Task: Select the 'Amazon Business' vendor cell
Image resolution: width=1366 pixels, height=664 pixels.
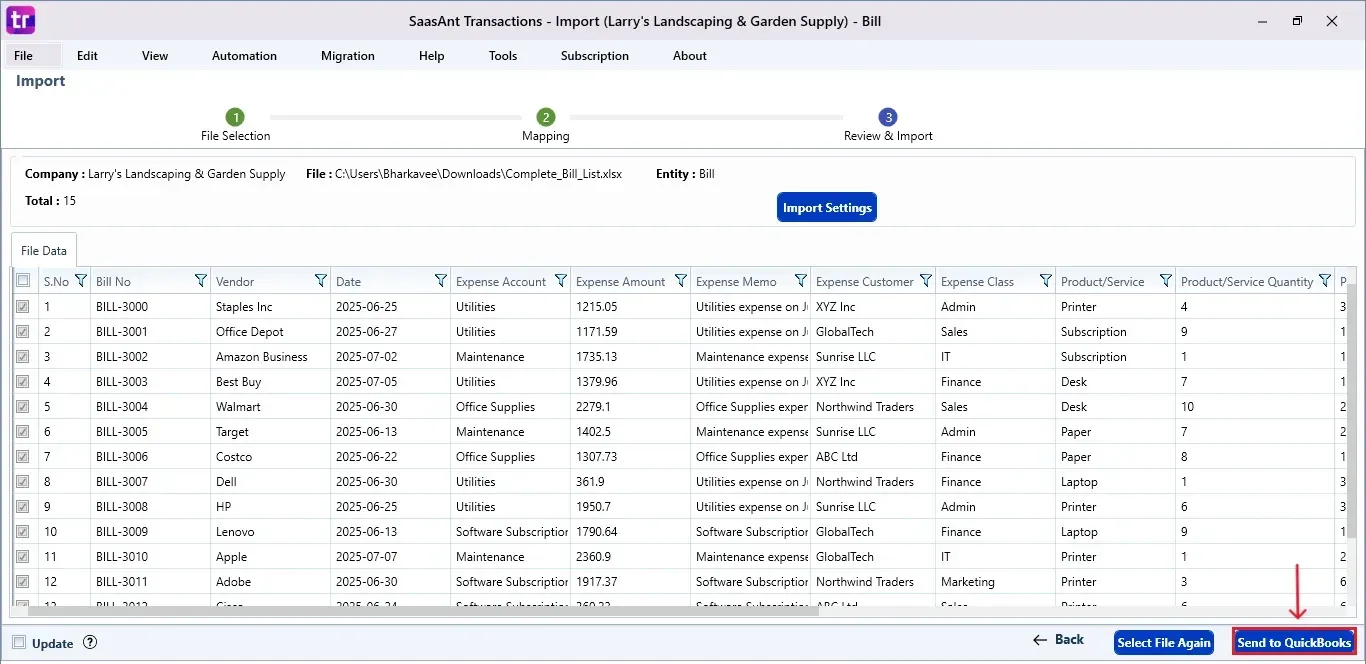Action: point(270,357)
